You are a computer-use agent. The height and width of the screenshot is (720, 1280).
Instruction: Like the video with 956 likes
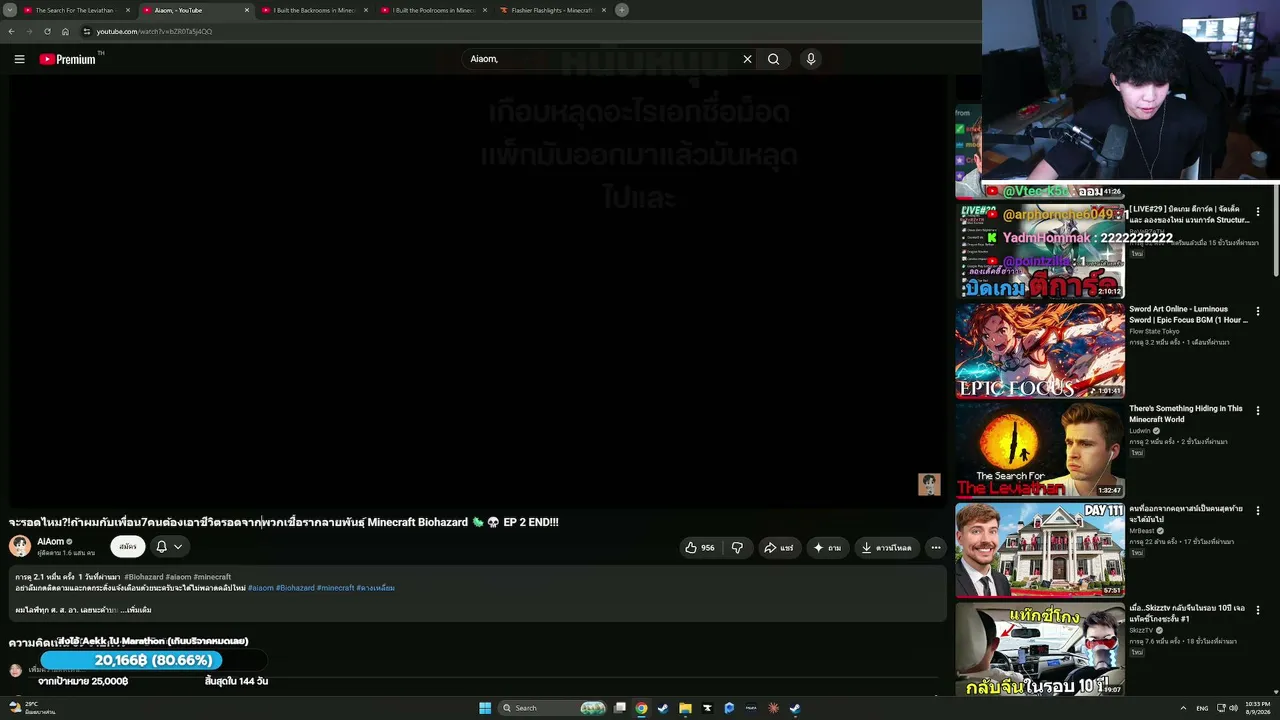pos(700,547)
